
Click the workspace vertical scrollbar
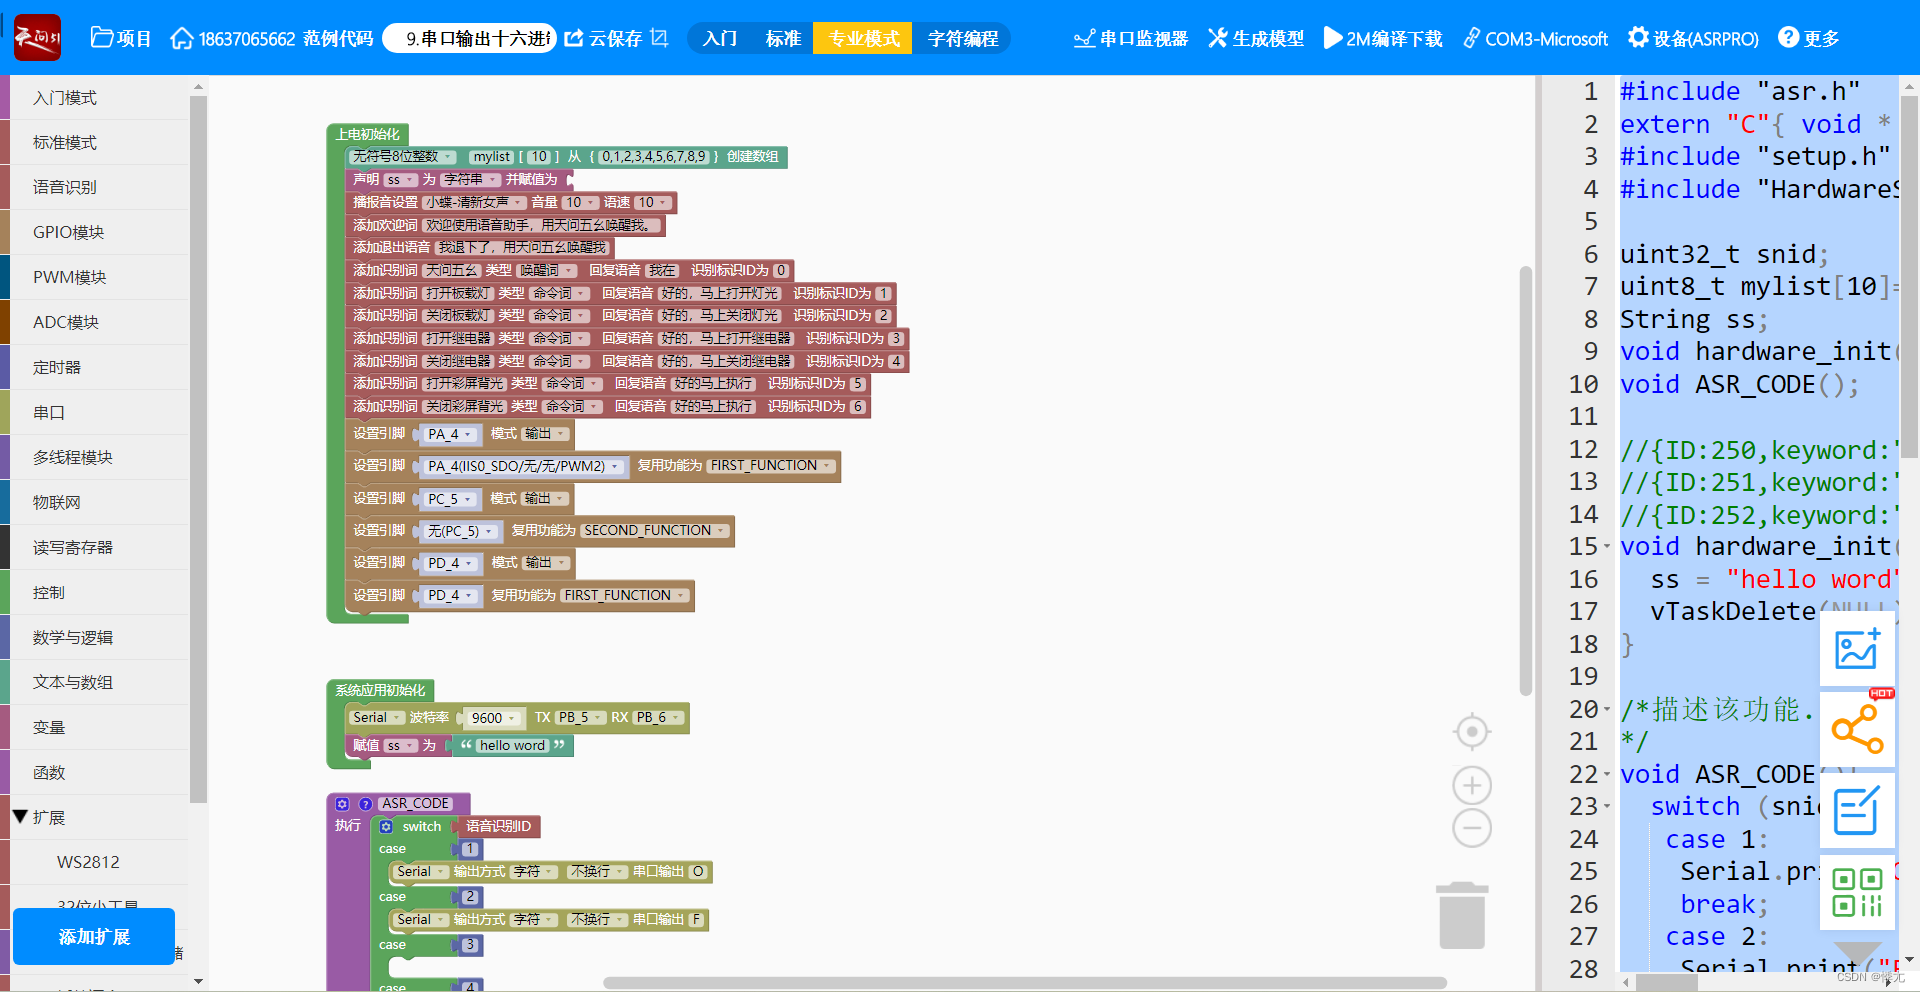[x=1525, y=480]
